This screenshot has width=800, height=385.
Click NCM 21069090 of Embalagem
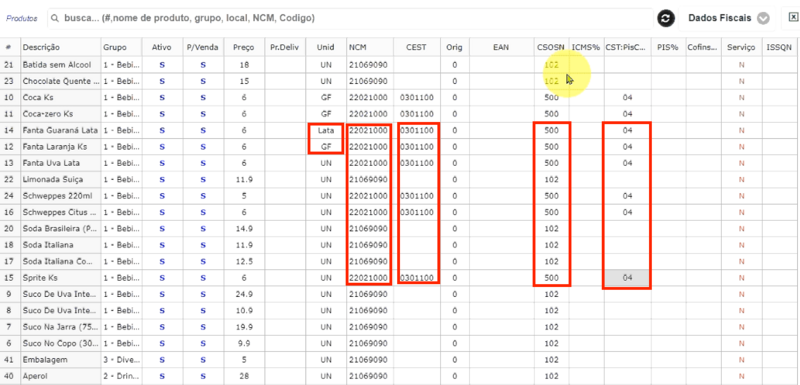click(368, 360)
